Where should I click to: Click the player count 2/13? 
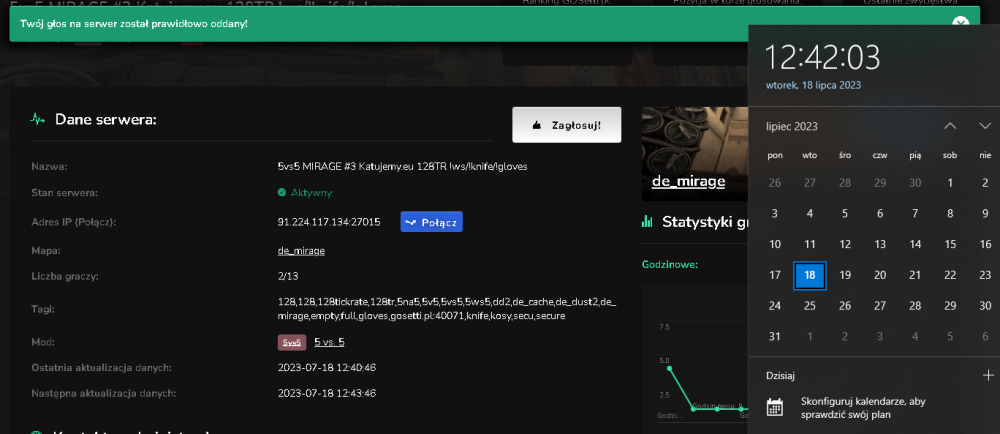click(x=288, y=276)
